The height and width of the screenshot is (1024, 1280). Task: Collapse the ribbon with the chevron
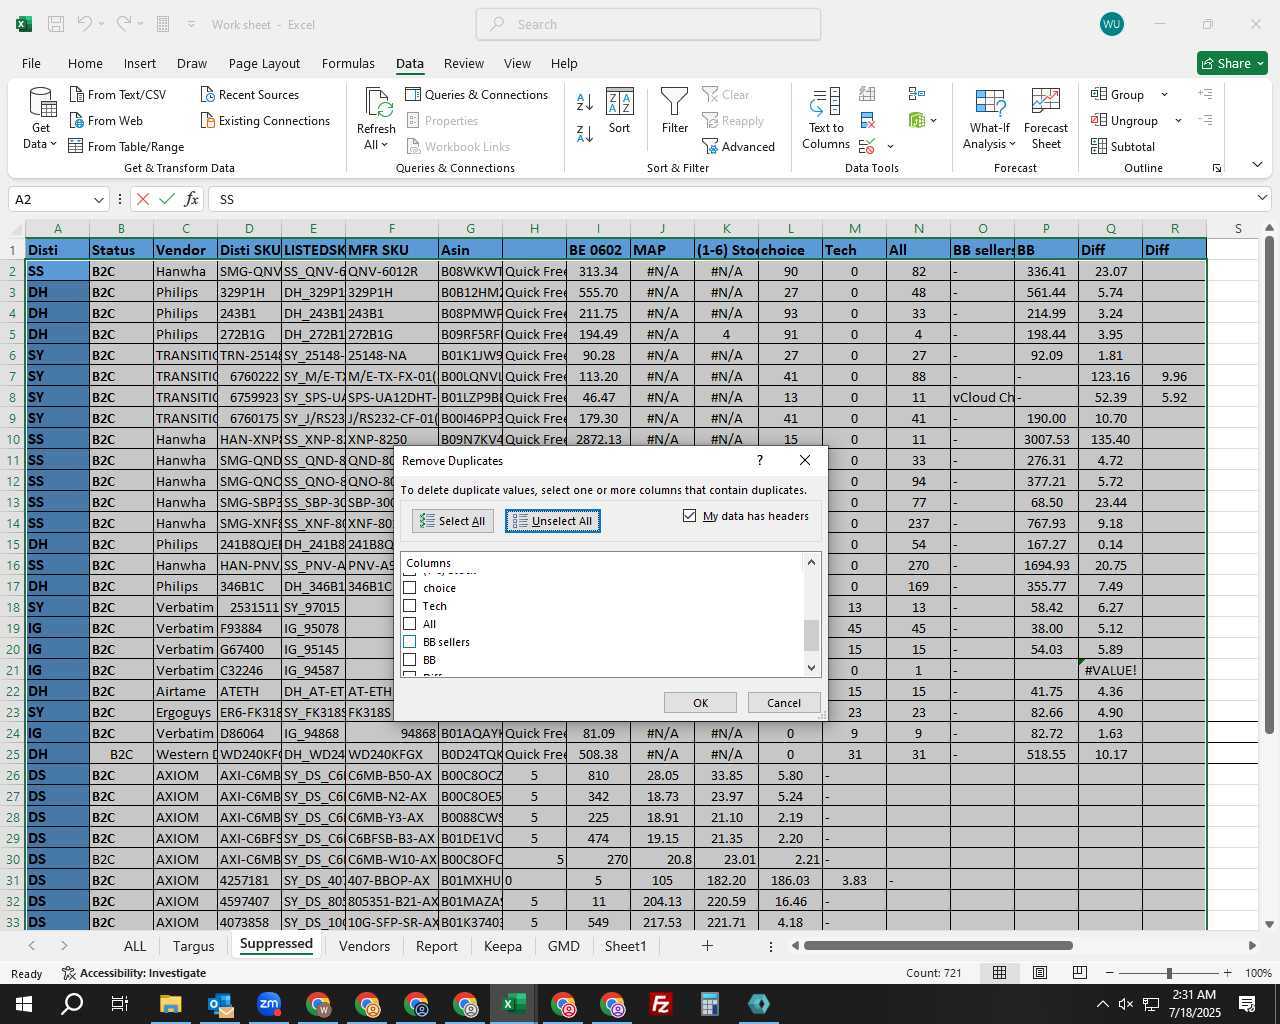tap(1257, 165)
